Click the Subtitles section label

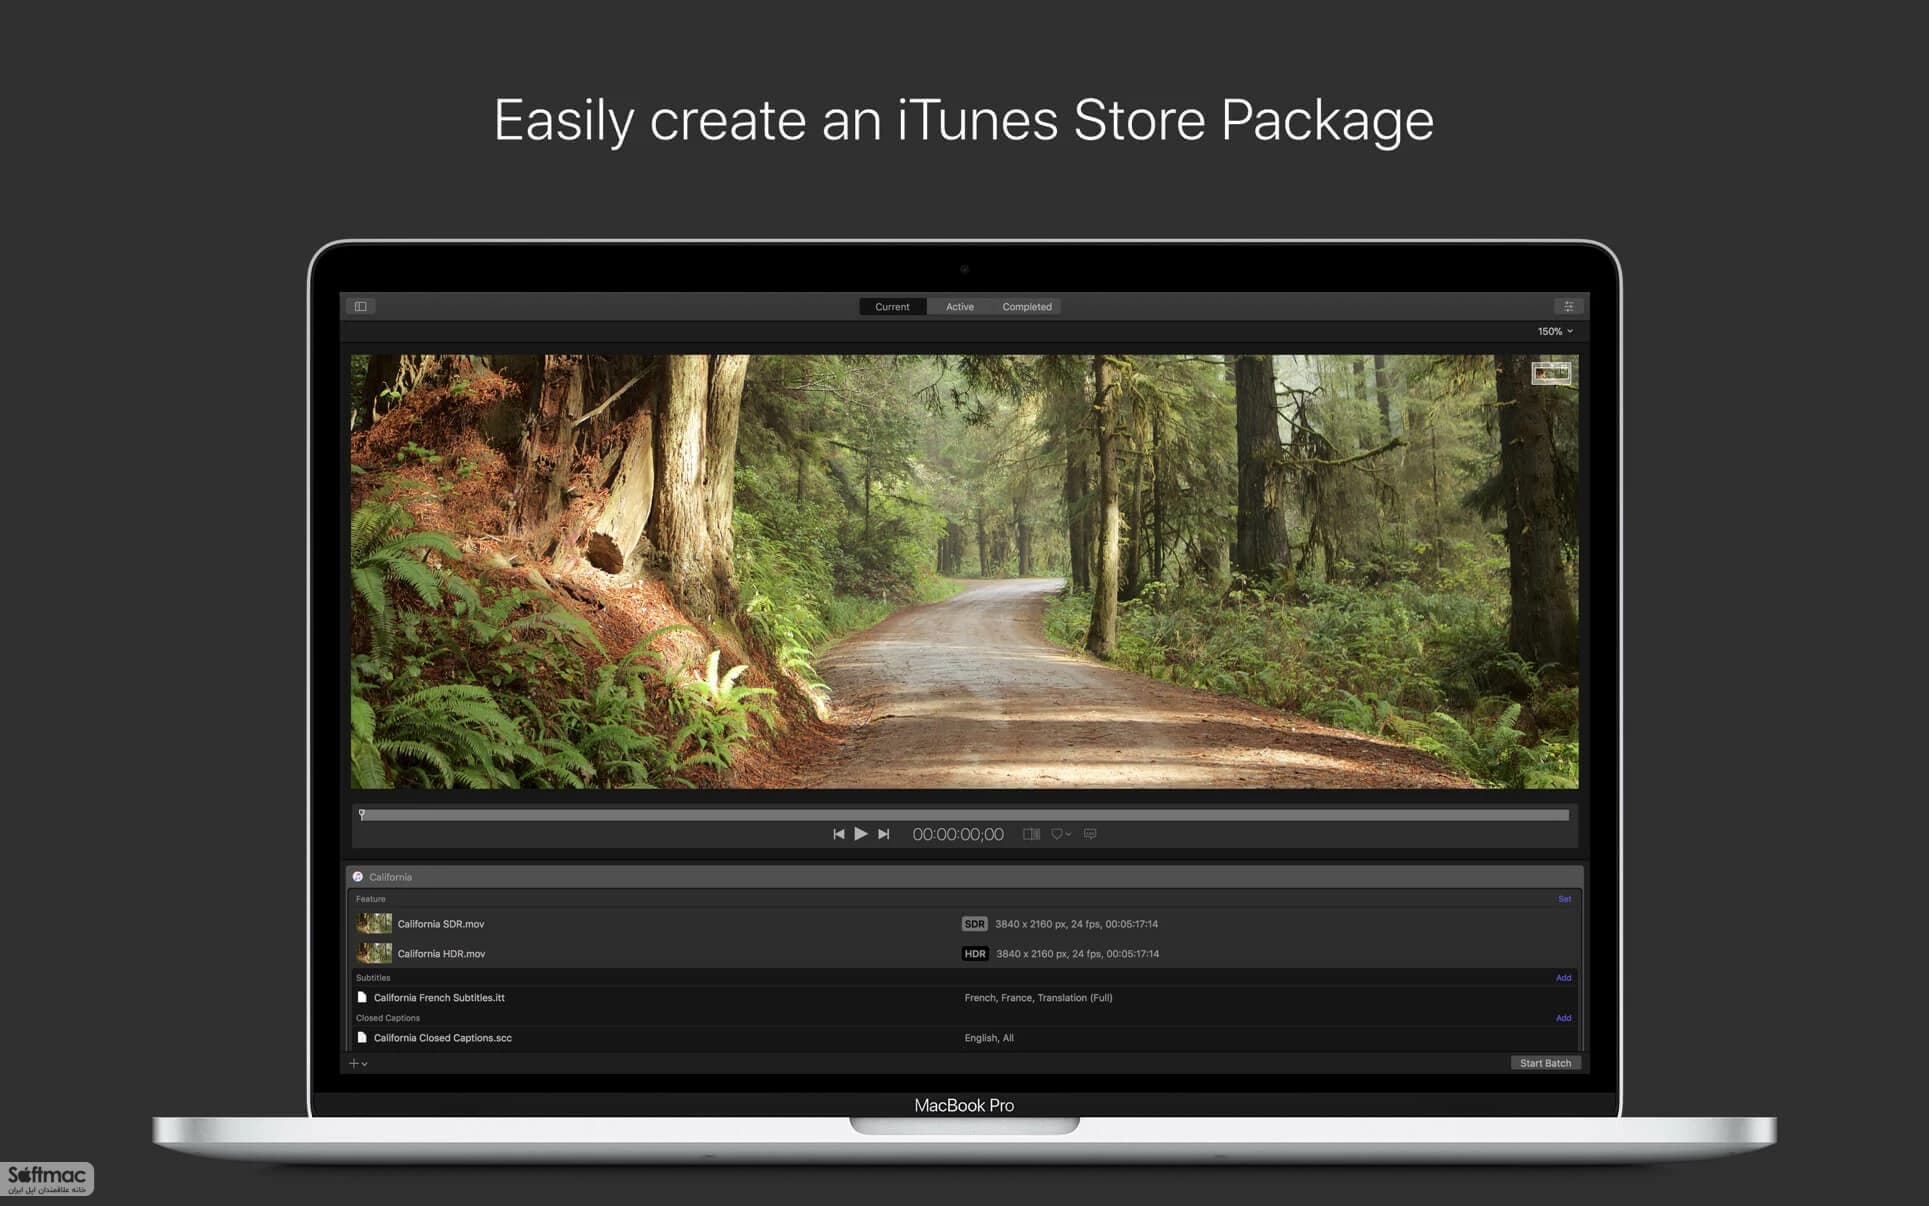coord(373,978)
